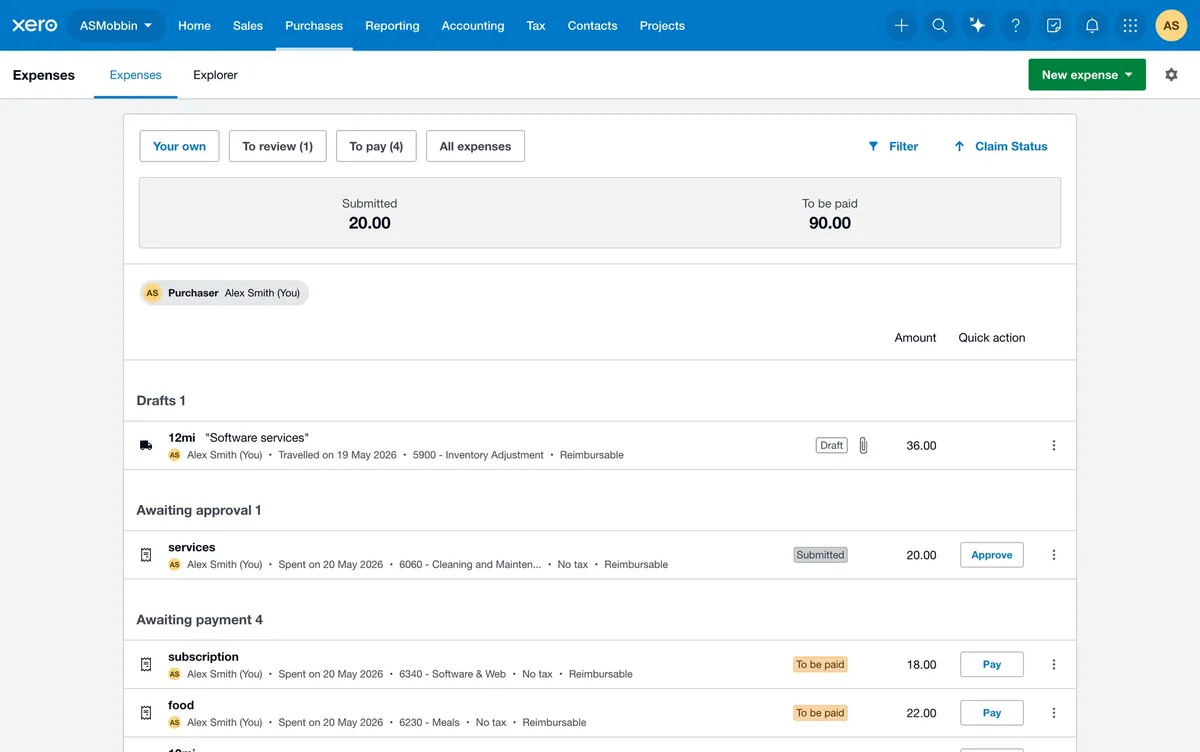This screenshot has height=752, width=1200.
Task: Click the Drafts 1 section heading
Action: coord(161,401)
